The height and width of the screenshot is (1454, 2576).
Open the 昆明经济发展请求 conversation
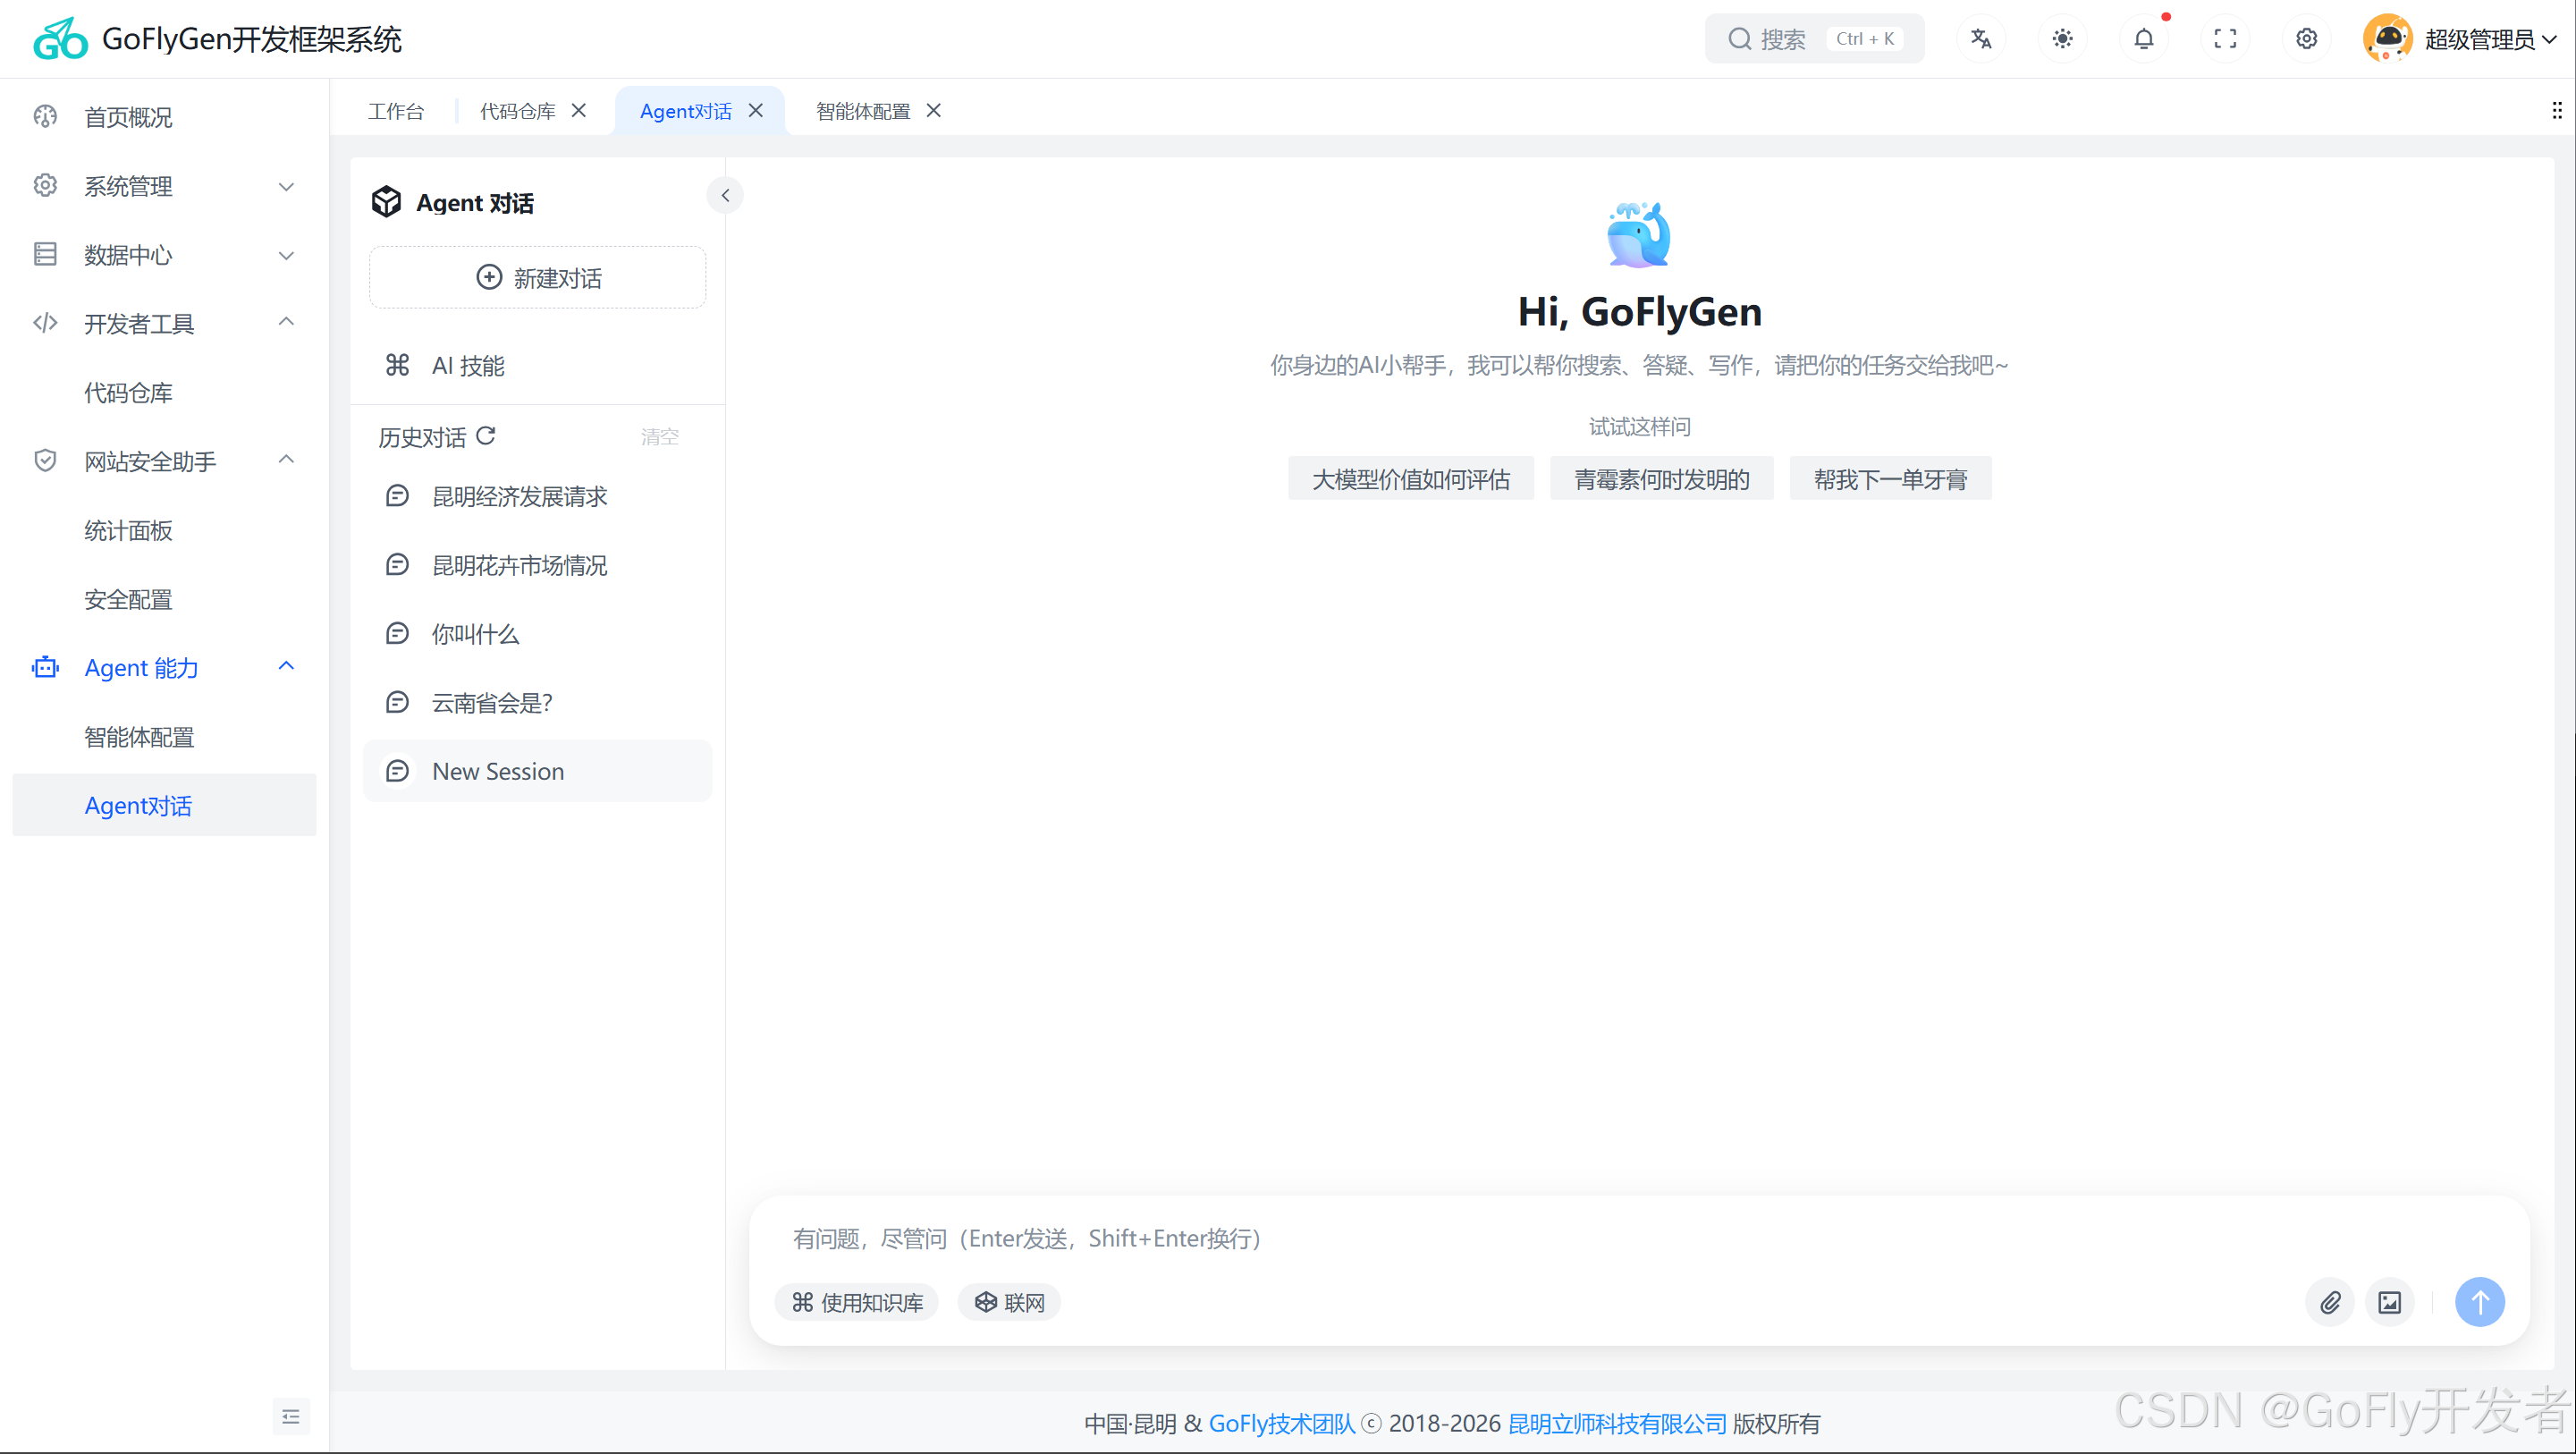tap(538, 496)
